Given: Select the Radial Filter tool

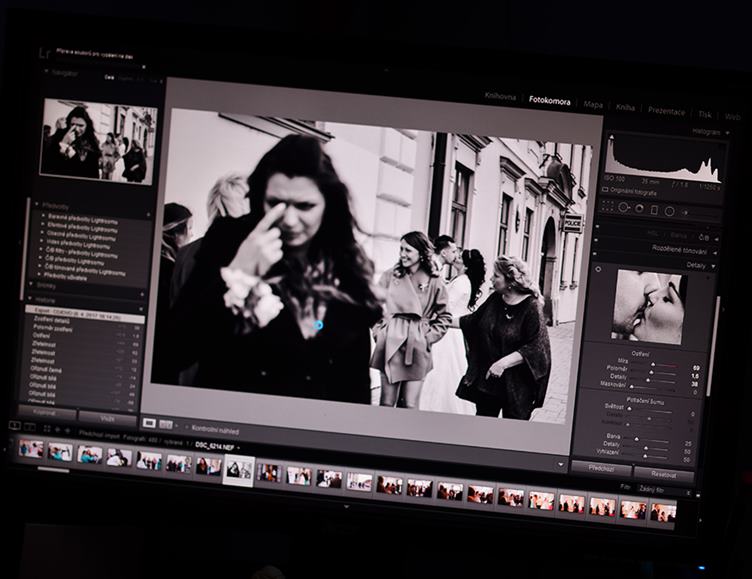Looking at the screenshot, I should 670,211.
